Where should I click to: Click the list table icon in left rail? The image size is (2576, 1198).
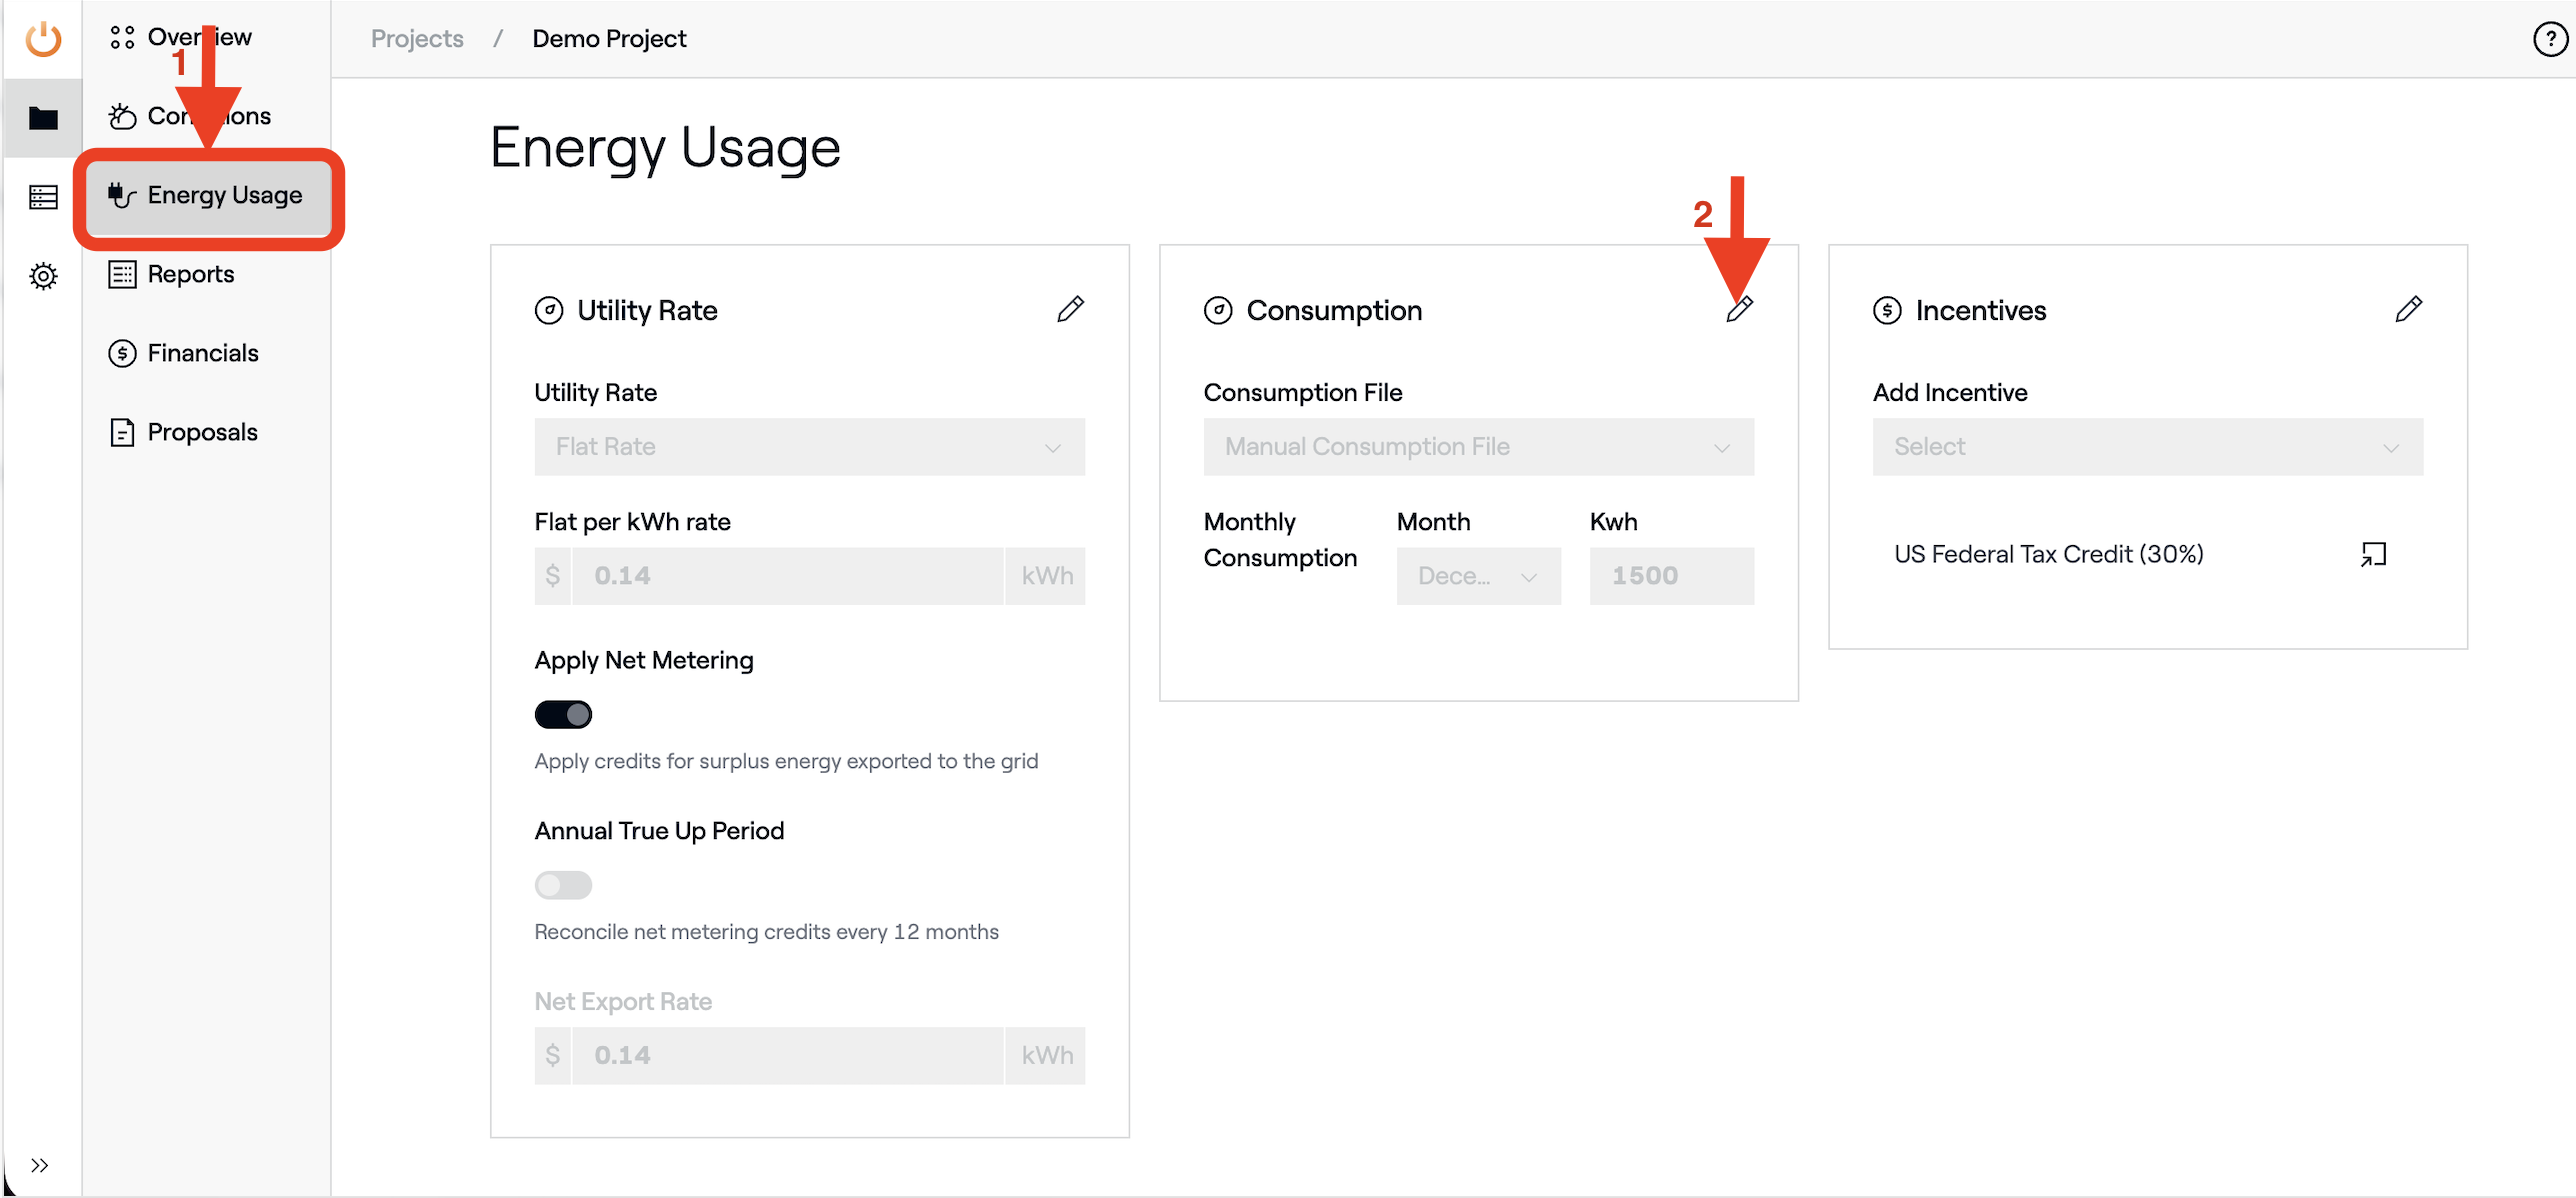point(43,197)
